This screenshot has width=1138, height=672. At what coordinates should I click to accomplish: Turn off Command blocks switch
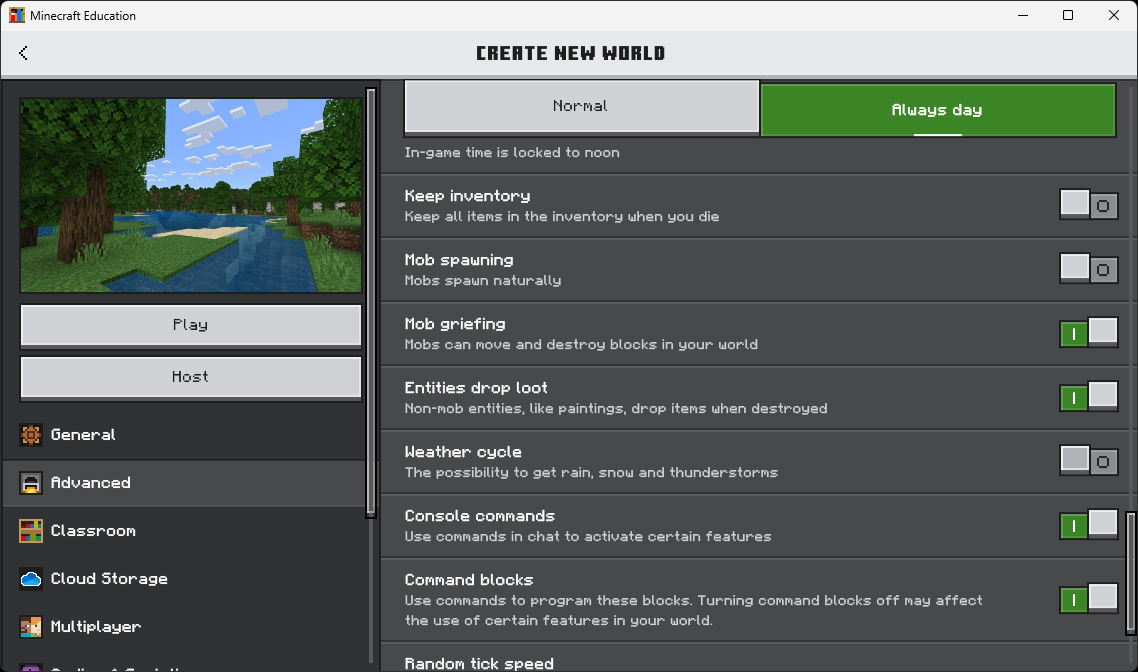[1089, 599]
